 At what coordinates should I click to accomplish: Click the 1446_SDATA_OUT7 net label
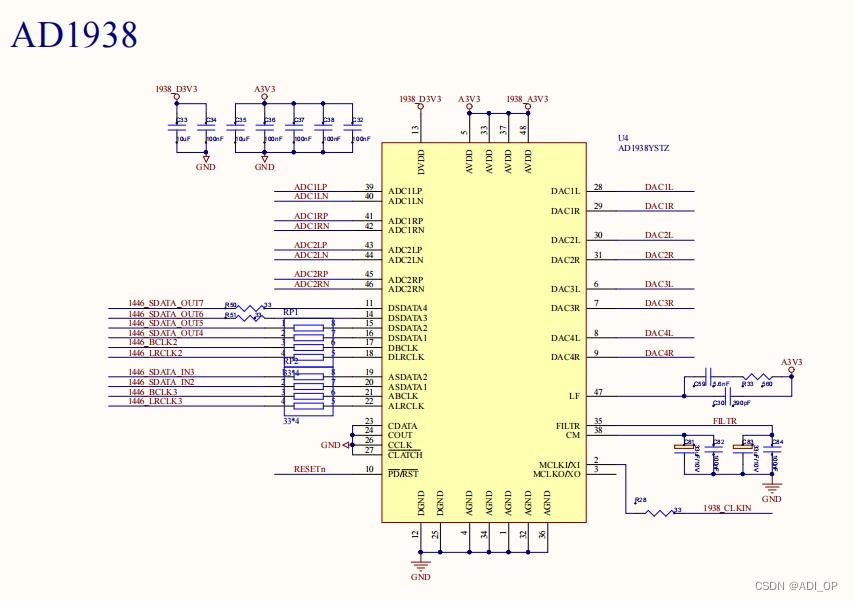click(166, 303)
